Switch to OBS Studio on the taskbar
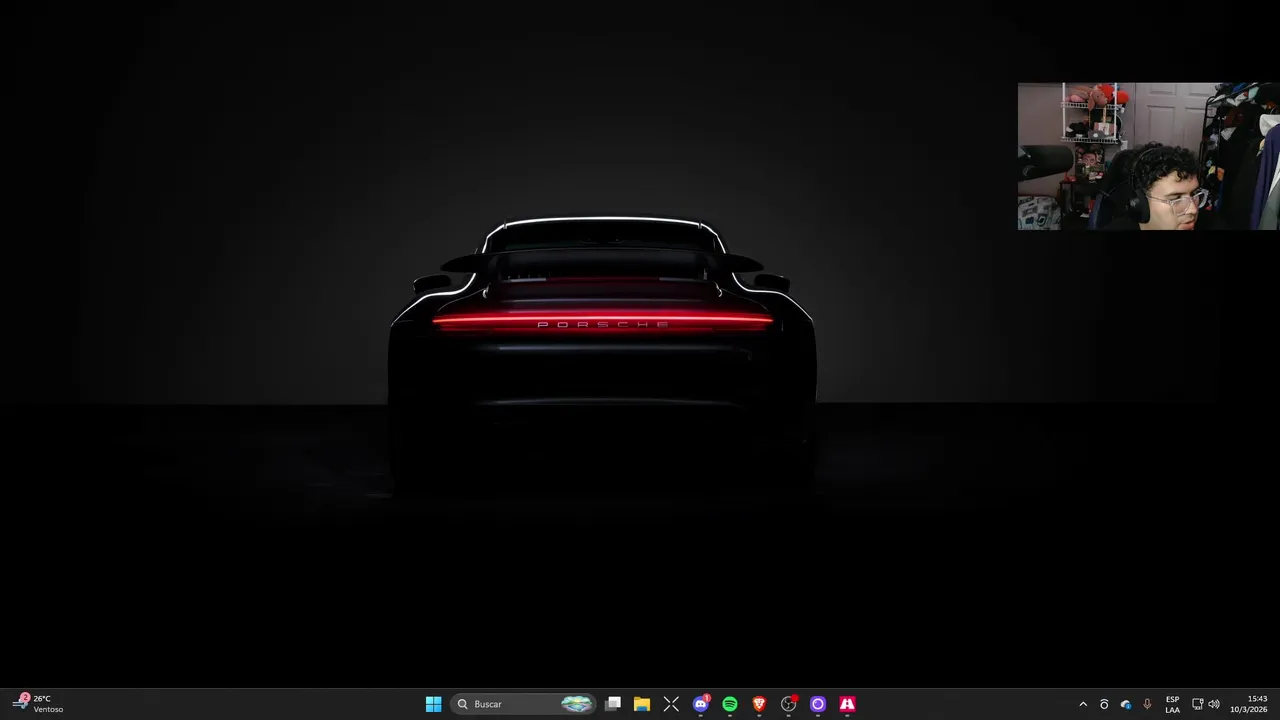 (x=789, y=704)
